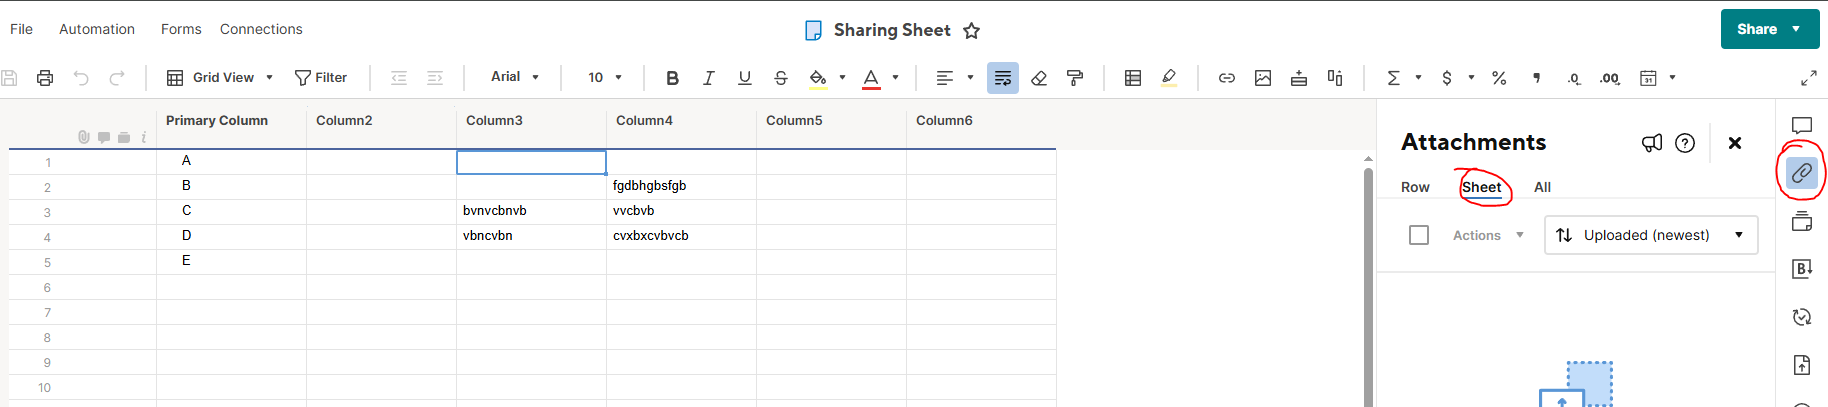
Task: Open Attachments help question mark icon
Action: [x=1685, y=143]
